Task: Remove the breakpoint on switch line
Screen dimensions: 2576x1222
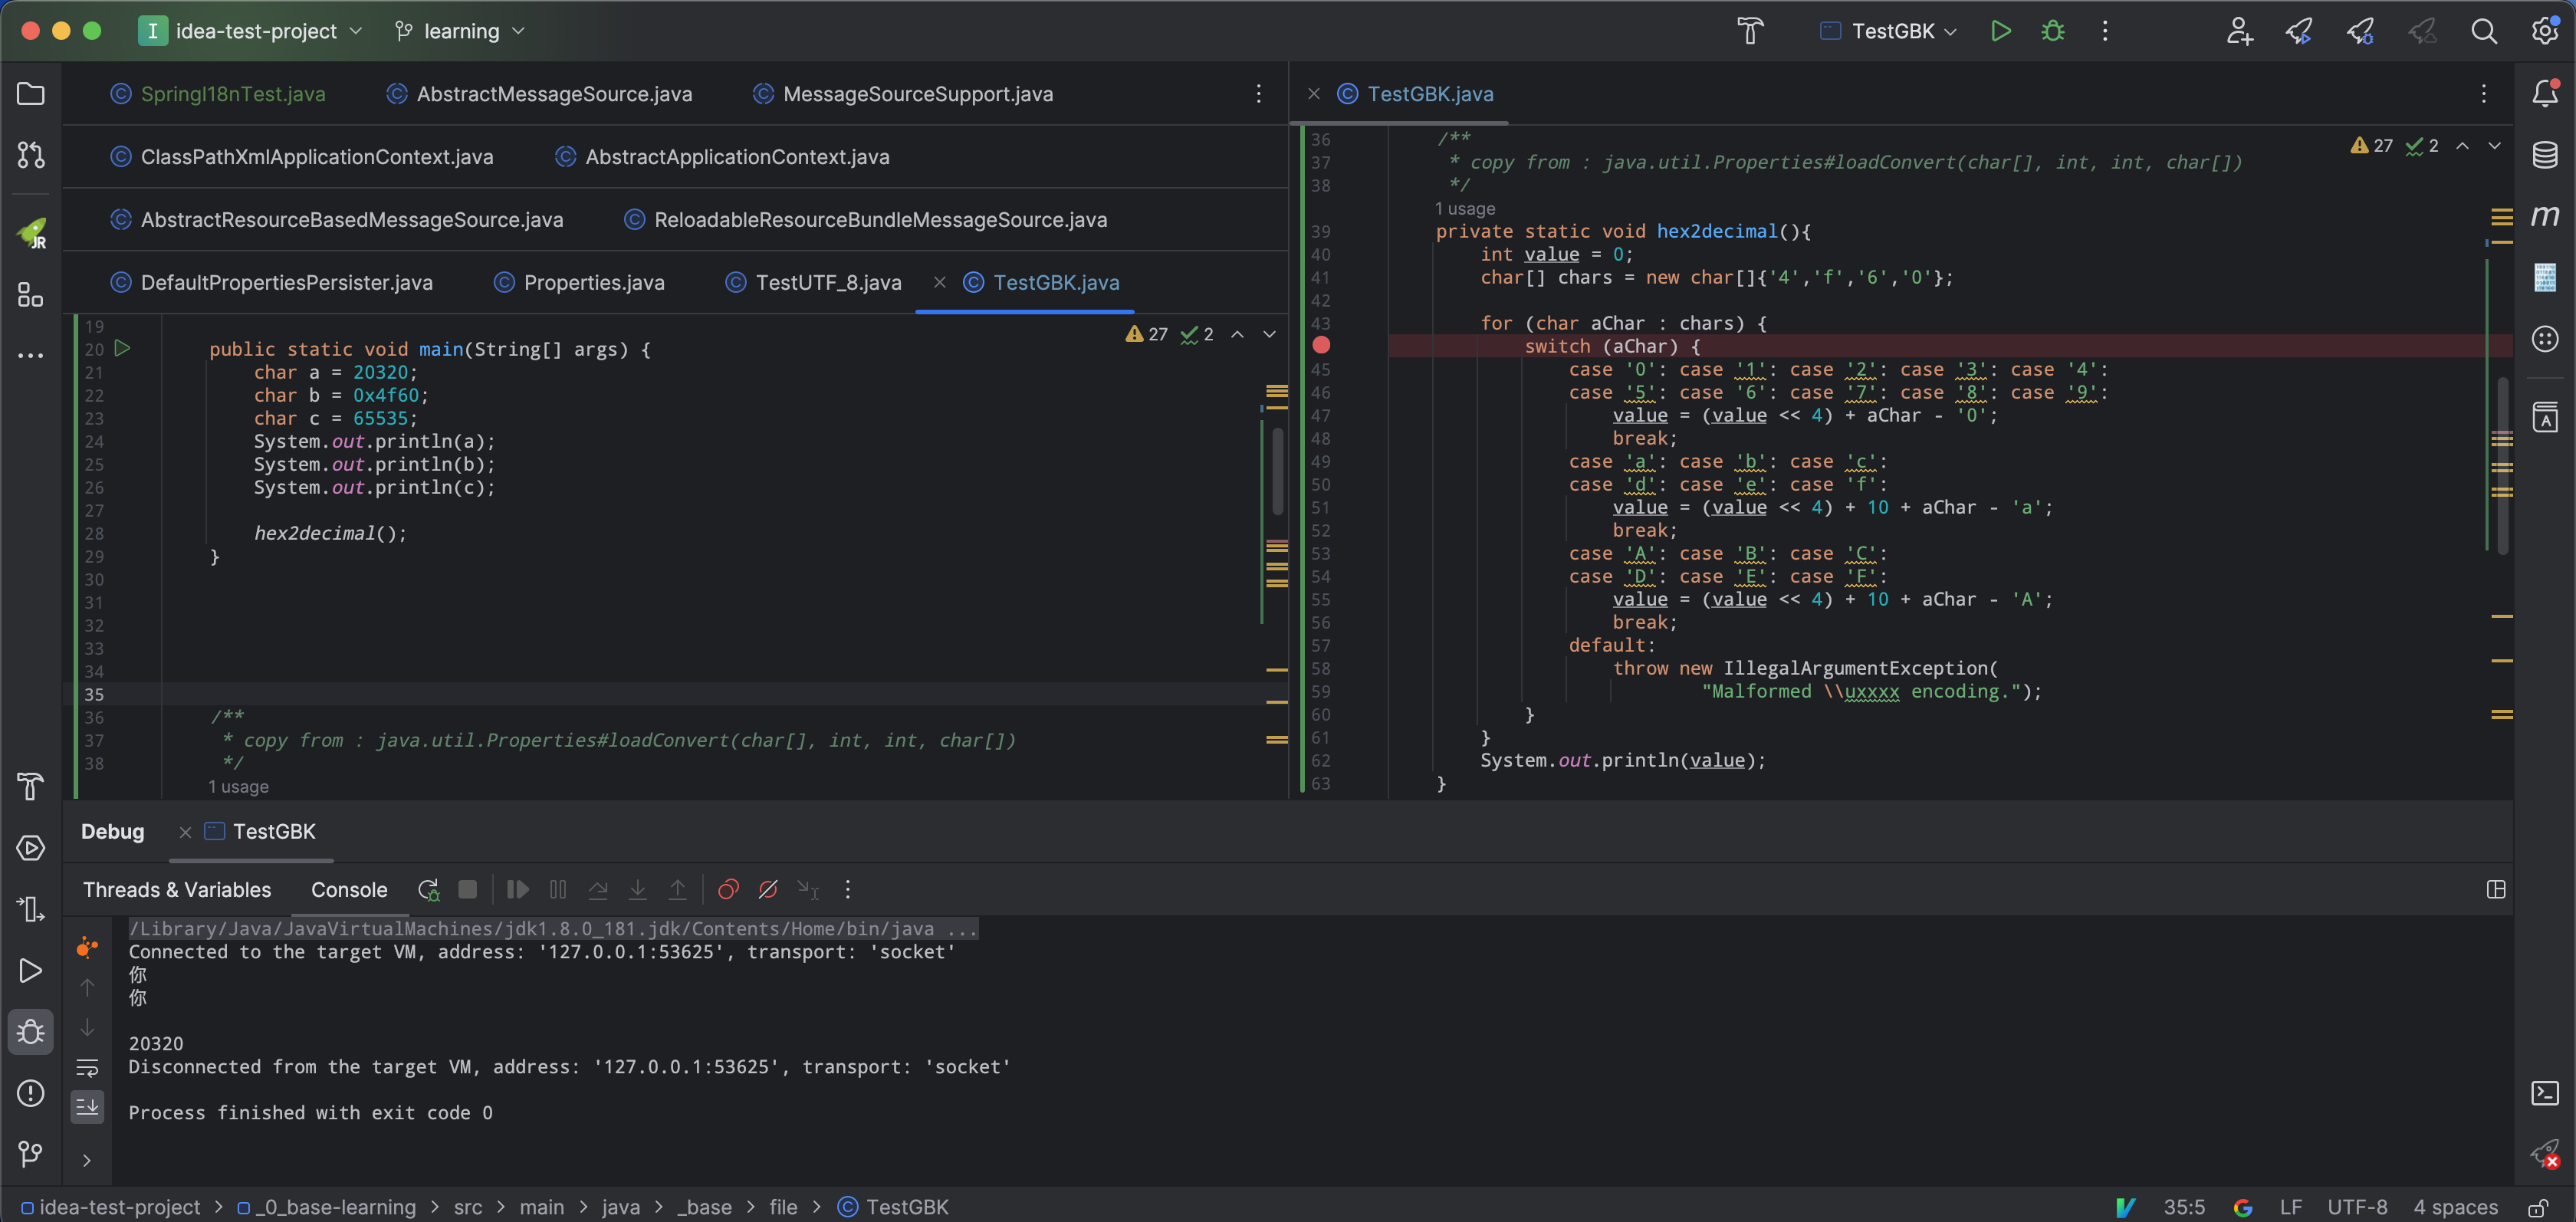Action: coord(1321,345)
